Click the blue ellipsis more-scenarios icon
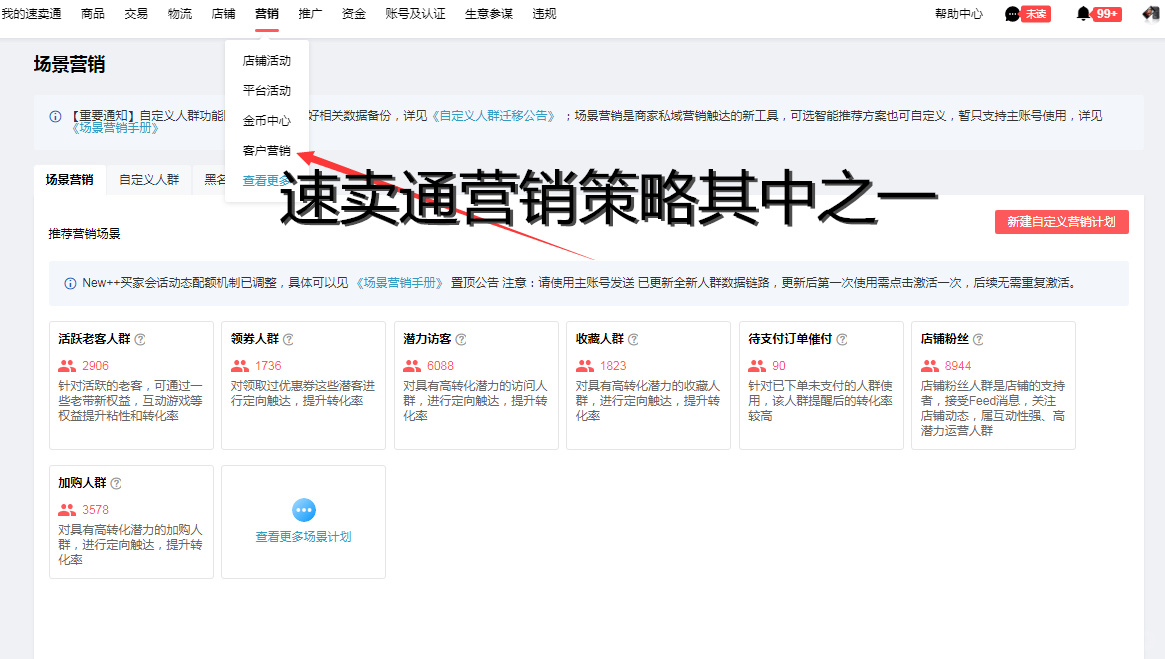This screenshot has height=659, width=1165. coord(304,510)
